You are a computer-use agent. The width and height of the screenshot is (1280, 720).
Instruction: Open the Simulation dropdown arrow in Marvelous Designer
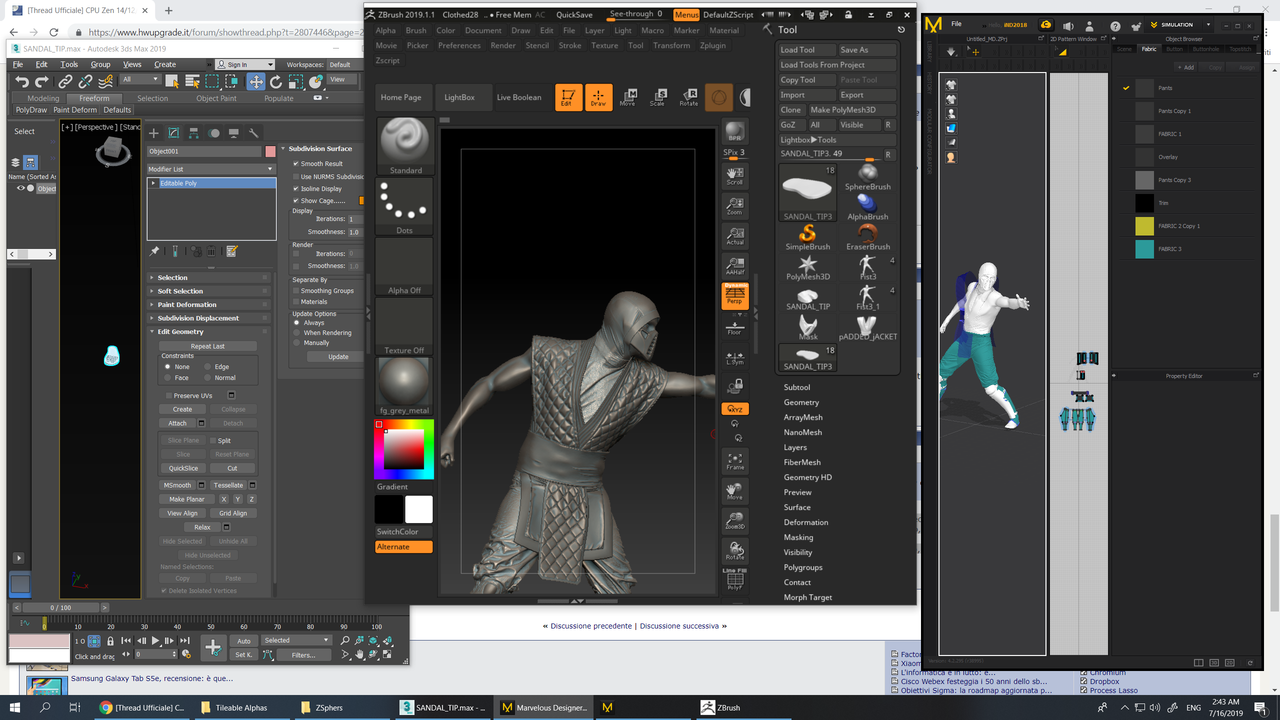(1208, 24)
